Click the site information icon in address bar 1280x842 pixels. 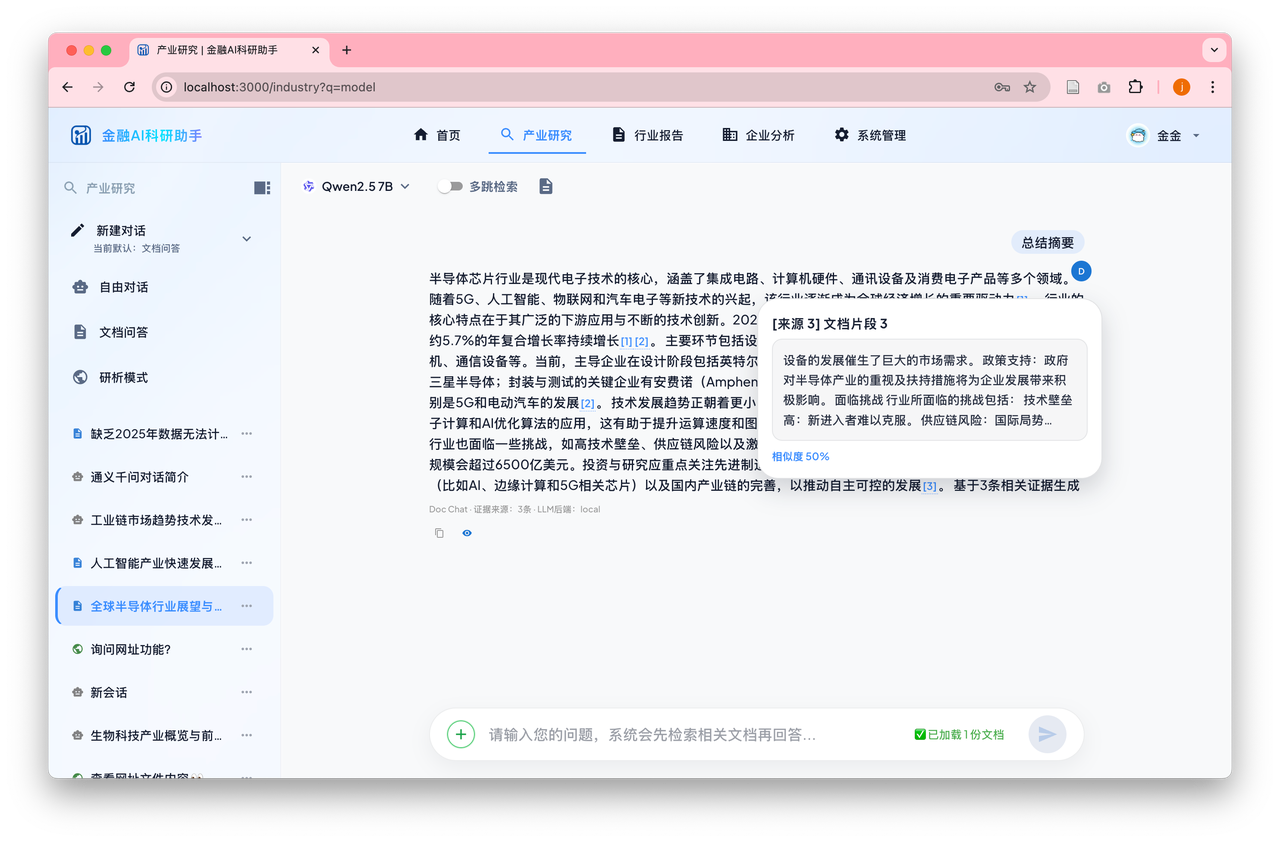pyautogui.click(x=167, y=87)
